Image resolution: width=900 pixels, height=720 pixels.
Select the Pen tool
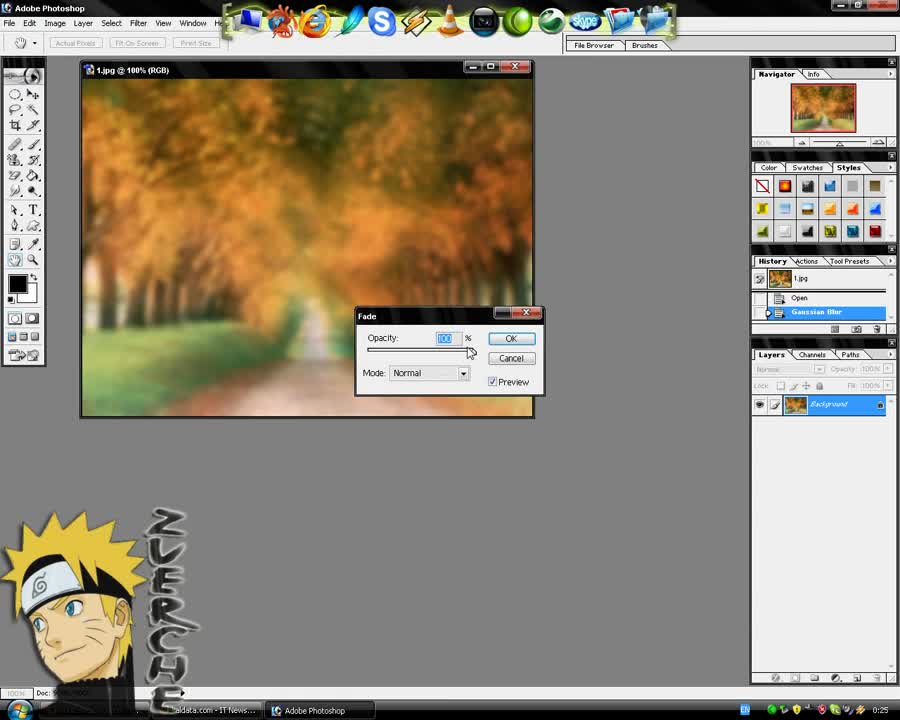tap(15, 226)
